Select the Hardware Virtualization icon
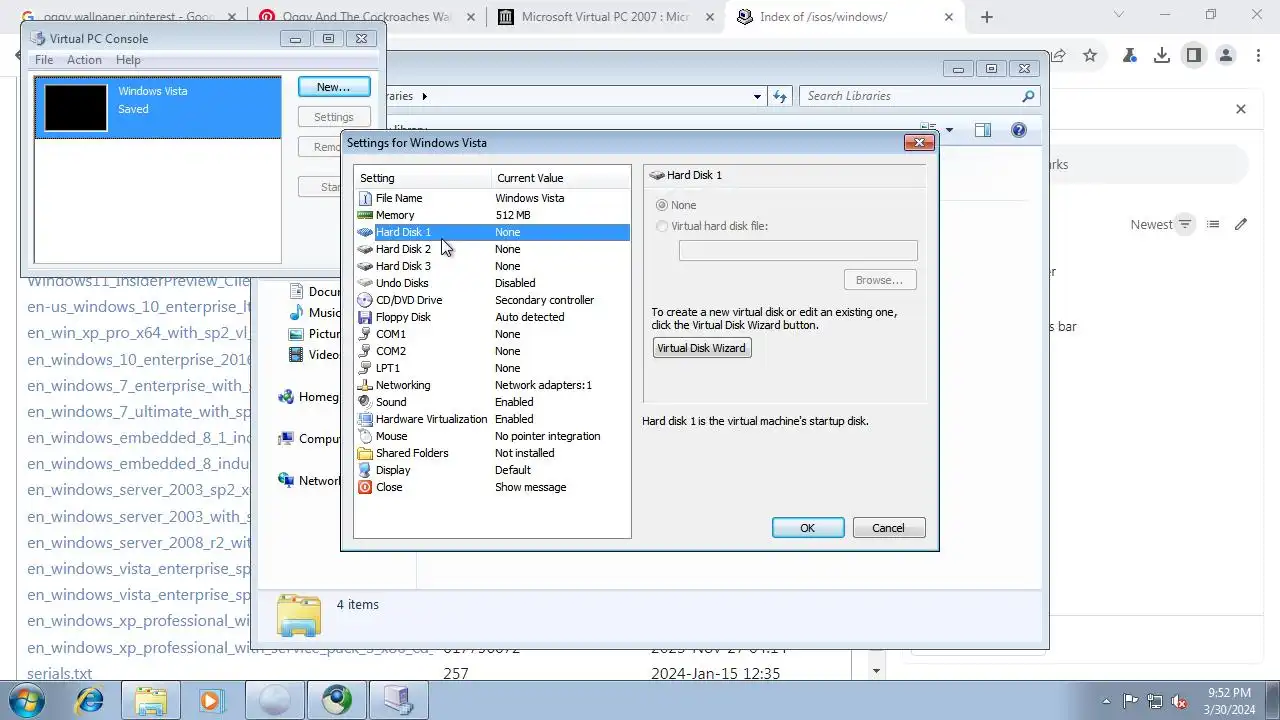Image resolution: width=1280 pixels, height=720 pixels. pos(365,419)
